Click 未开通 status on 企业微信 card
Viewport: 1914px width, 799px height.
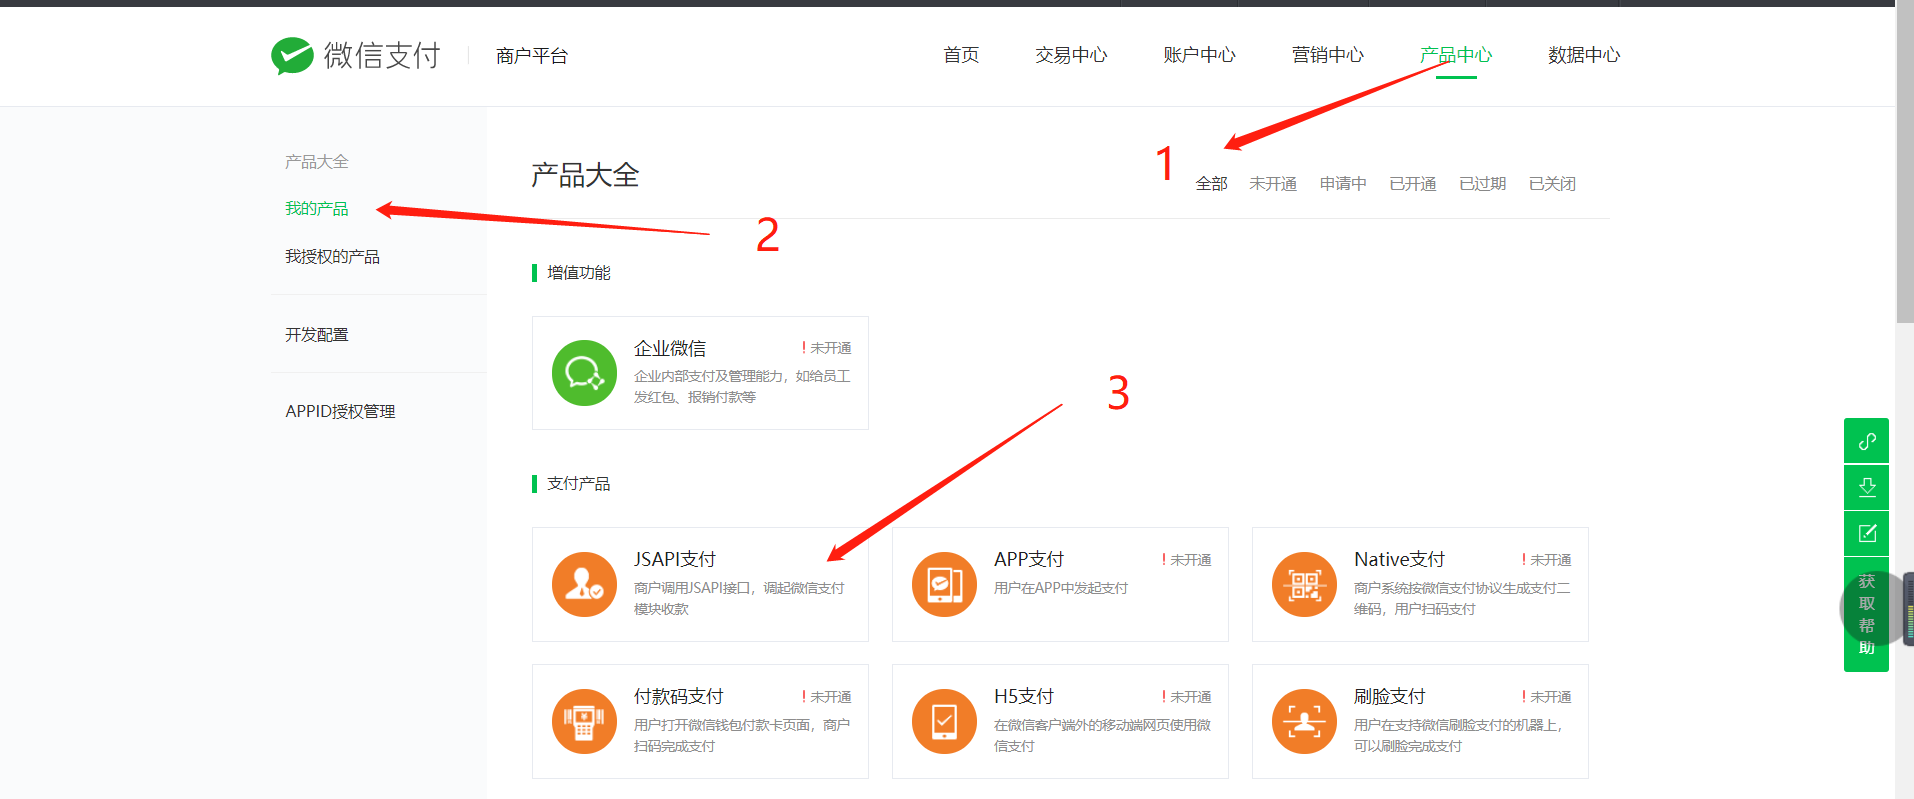click(x=826, y=348)
